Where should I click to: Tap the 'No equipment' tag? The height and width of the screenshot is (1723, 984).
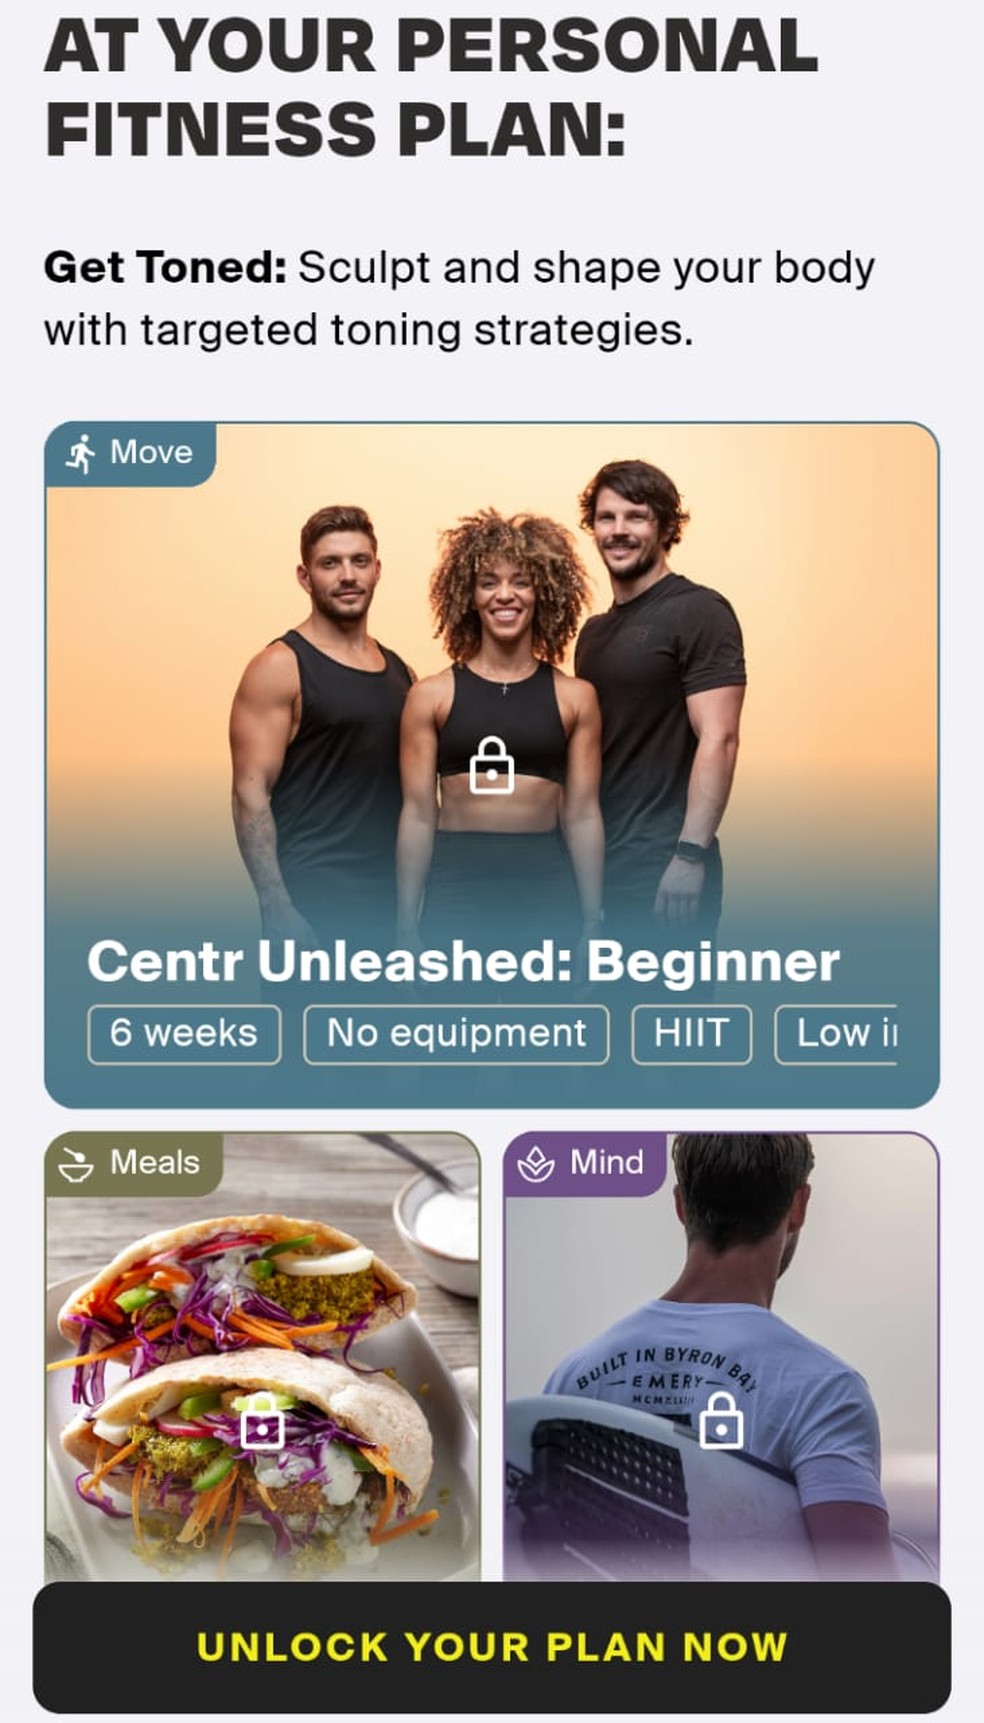pyautogui.click(x=456, y=1034)
